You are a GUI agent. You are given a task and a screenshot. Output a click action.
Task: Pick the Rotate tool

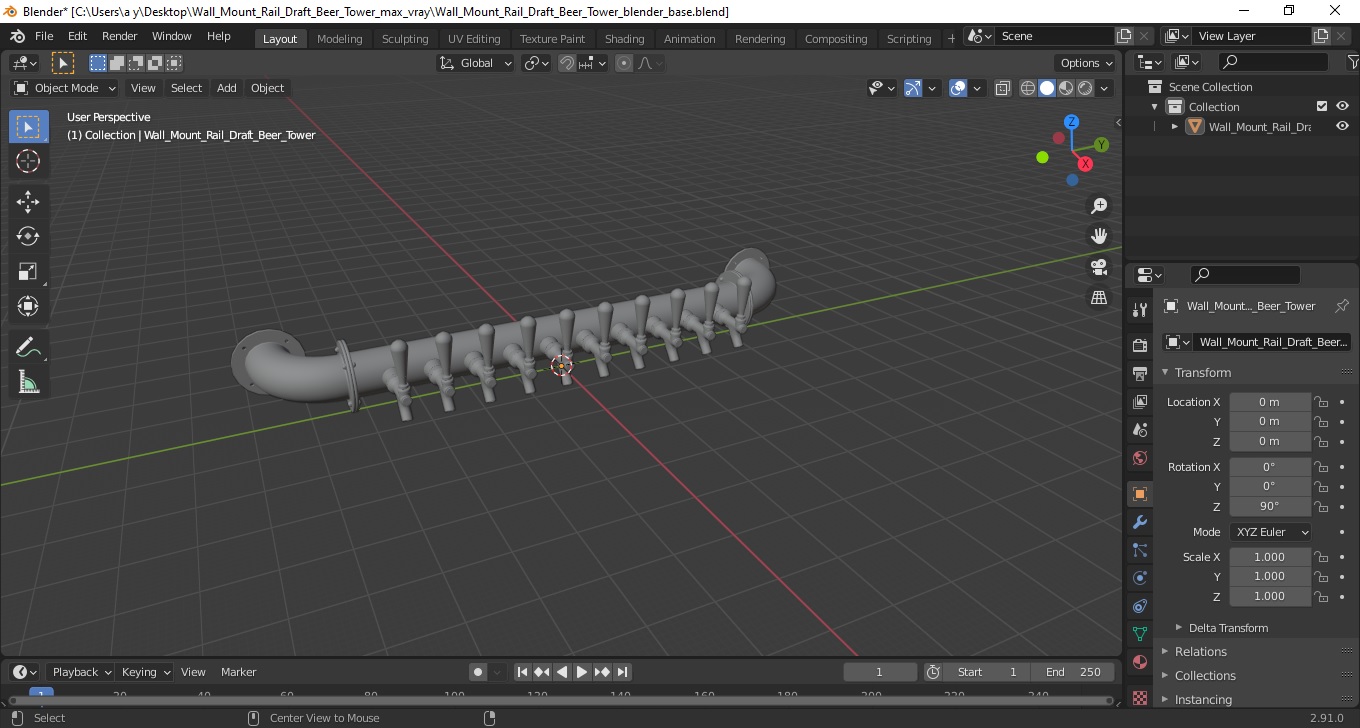[x=28, y=236]
